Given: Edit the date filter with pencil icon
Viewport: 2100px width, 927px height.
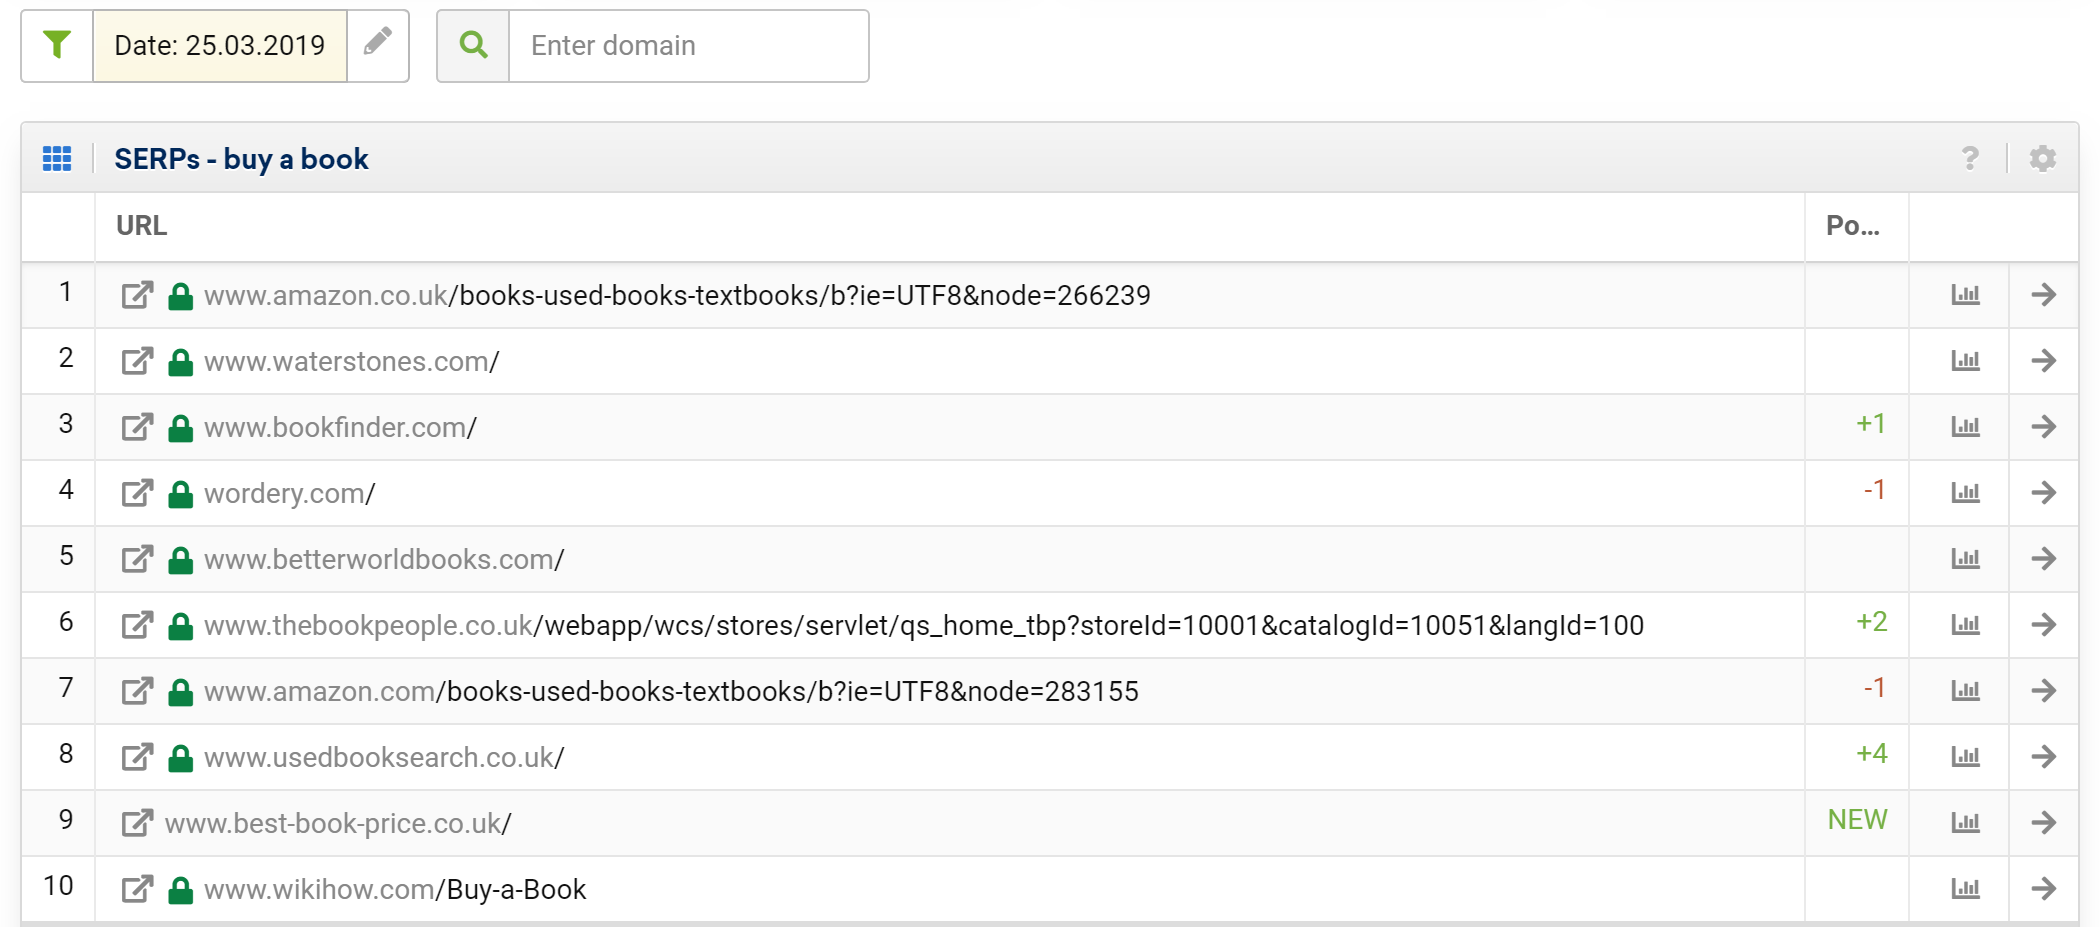Looking at the screenshot, I should click(377, 42).
